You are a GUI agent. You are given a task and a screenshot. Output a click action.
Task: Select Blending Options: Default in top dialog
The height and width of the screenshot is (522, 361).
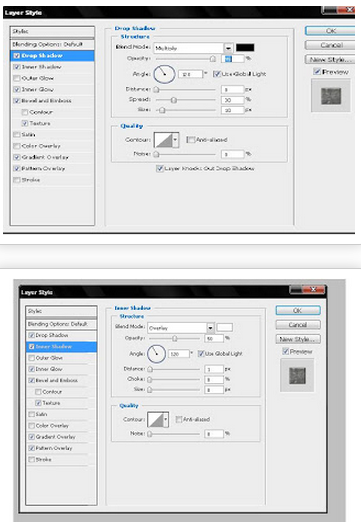pyautogui.click(x=52, y=44)
